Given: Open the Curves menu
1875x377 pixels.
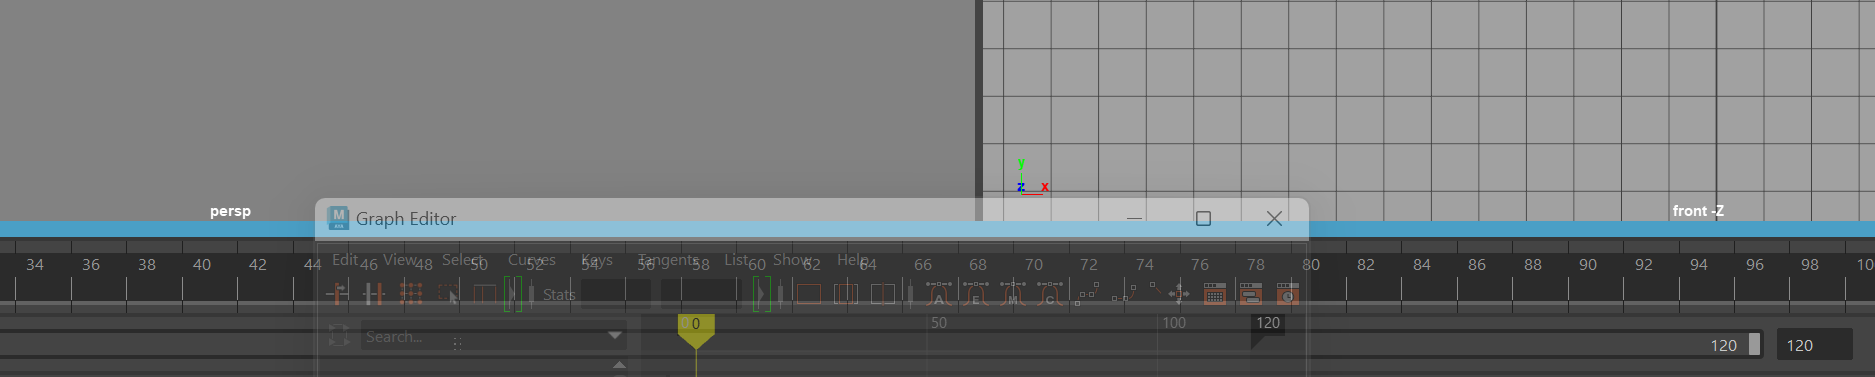Looking at the screenshot, I should pyautogui.click(x=532, y=260).
